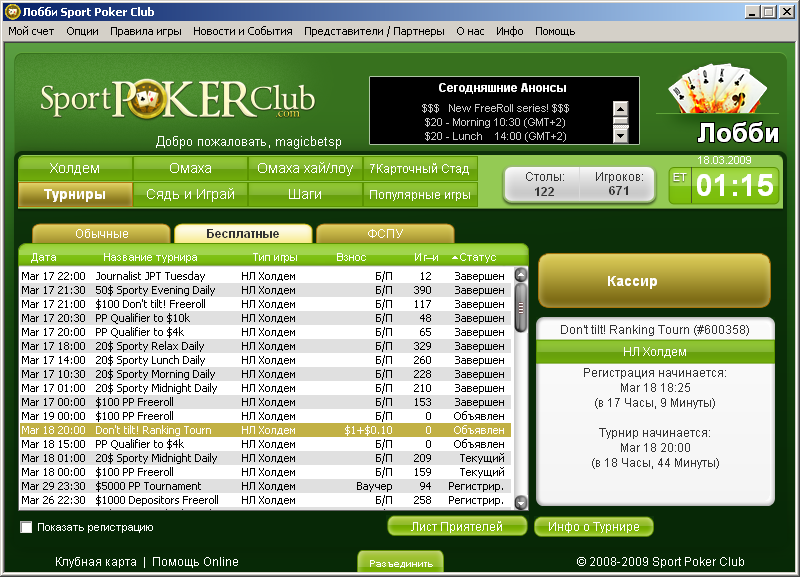The width and height of the screenshot is (800, 577).
Task: Click the Игроков players counter
Action: [618, 184]
